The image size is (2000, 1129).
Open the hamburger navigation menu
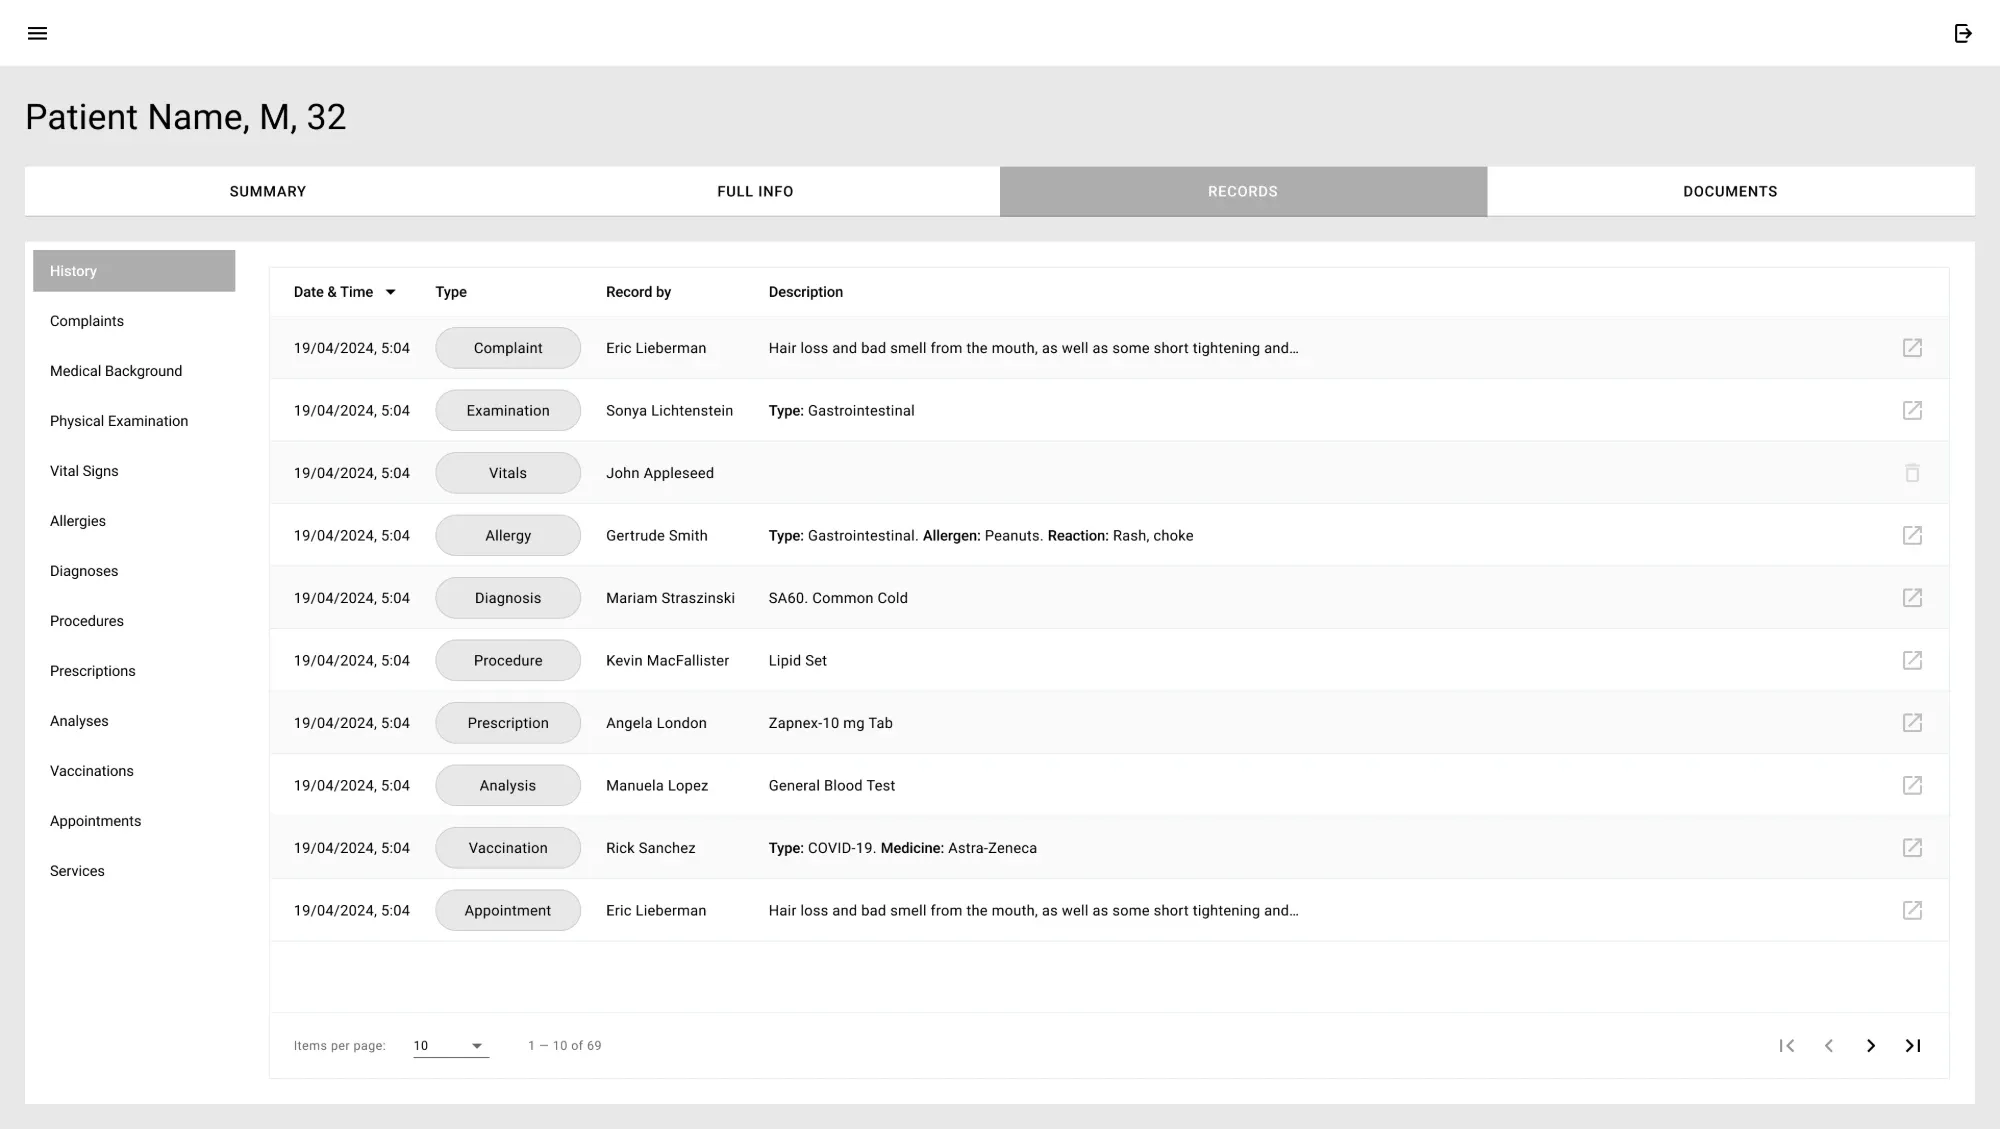(x=37, y=33)
